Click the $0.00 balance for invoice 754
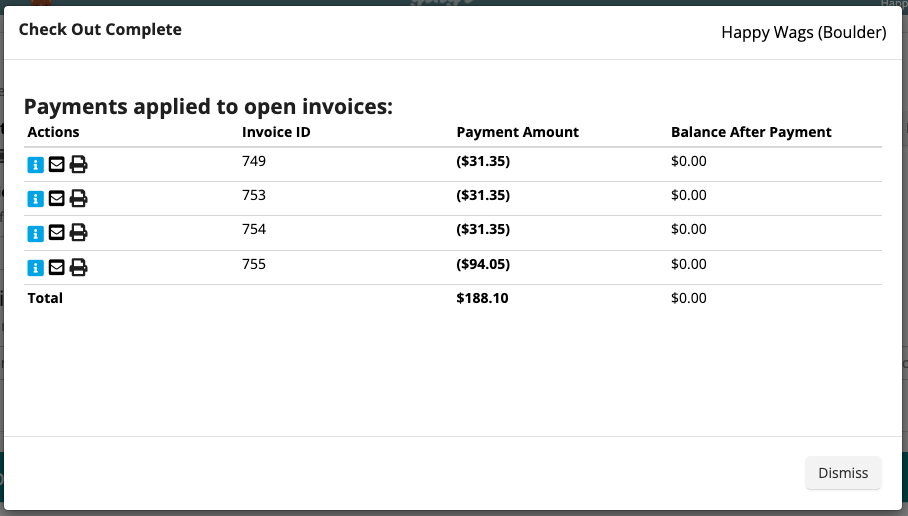Screen dimensions: 908x516 [x=689, y=229]
